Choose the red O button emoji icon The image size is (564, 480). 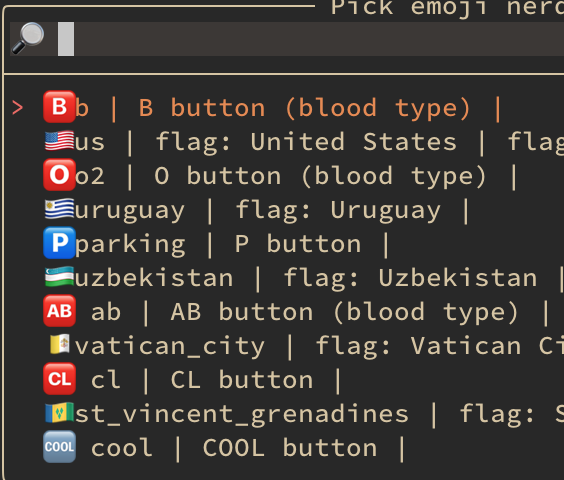(59, 175)
